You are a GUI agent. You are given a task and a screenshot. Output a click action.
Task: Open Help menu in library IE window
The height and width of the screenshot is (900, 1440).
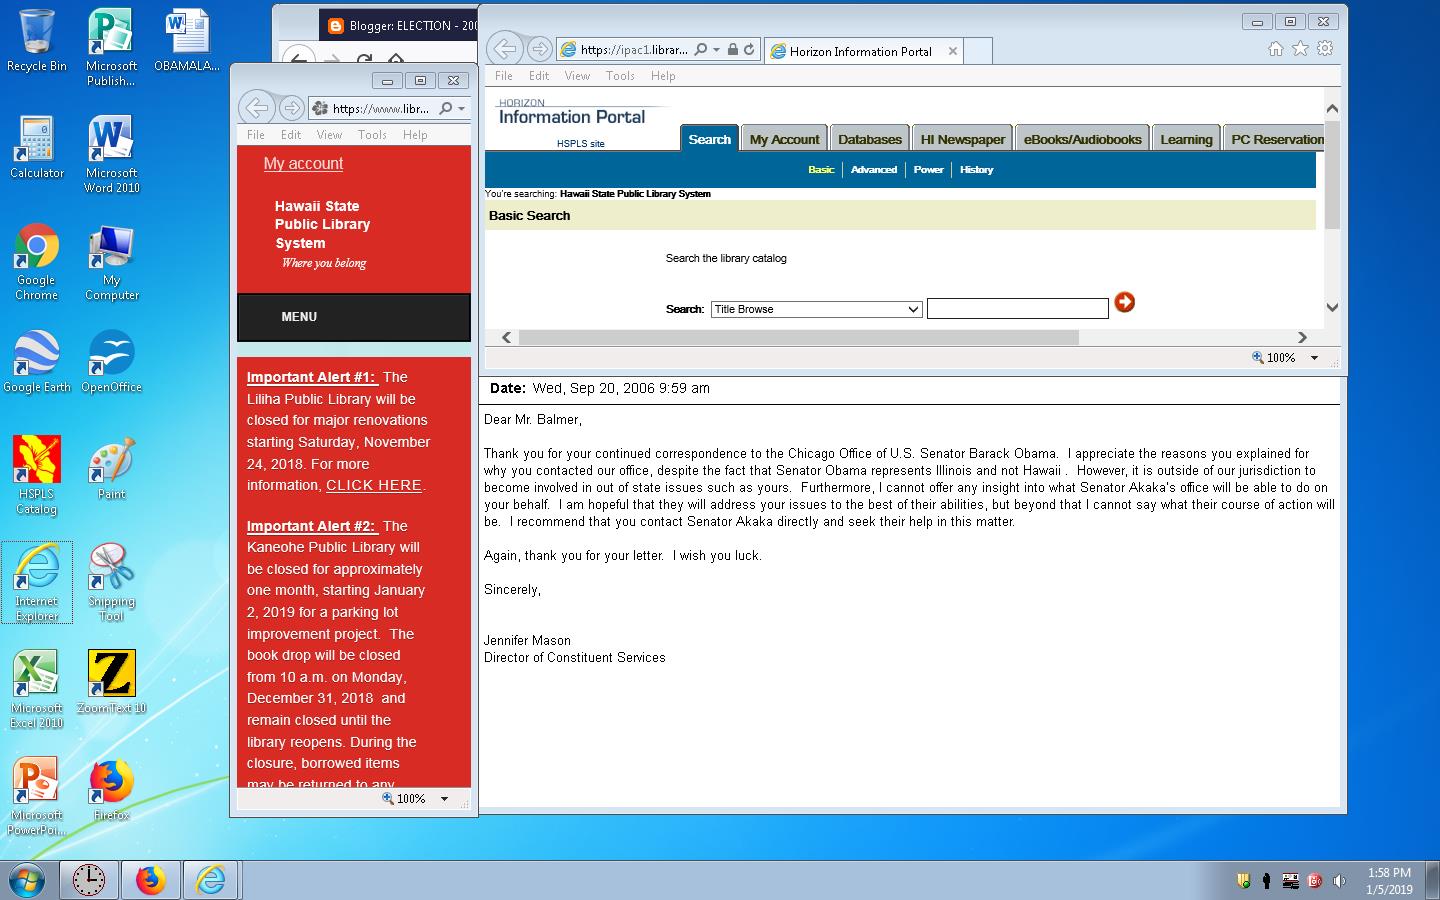pyautogui.click(x=415, y=134)
